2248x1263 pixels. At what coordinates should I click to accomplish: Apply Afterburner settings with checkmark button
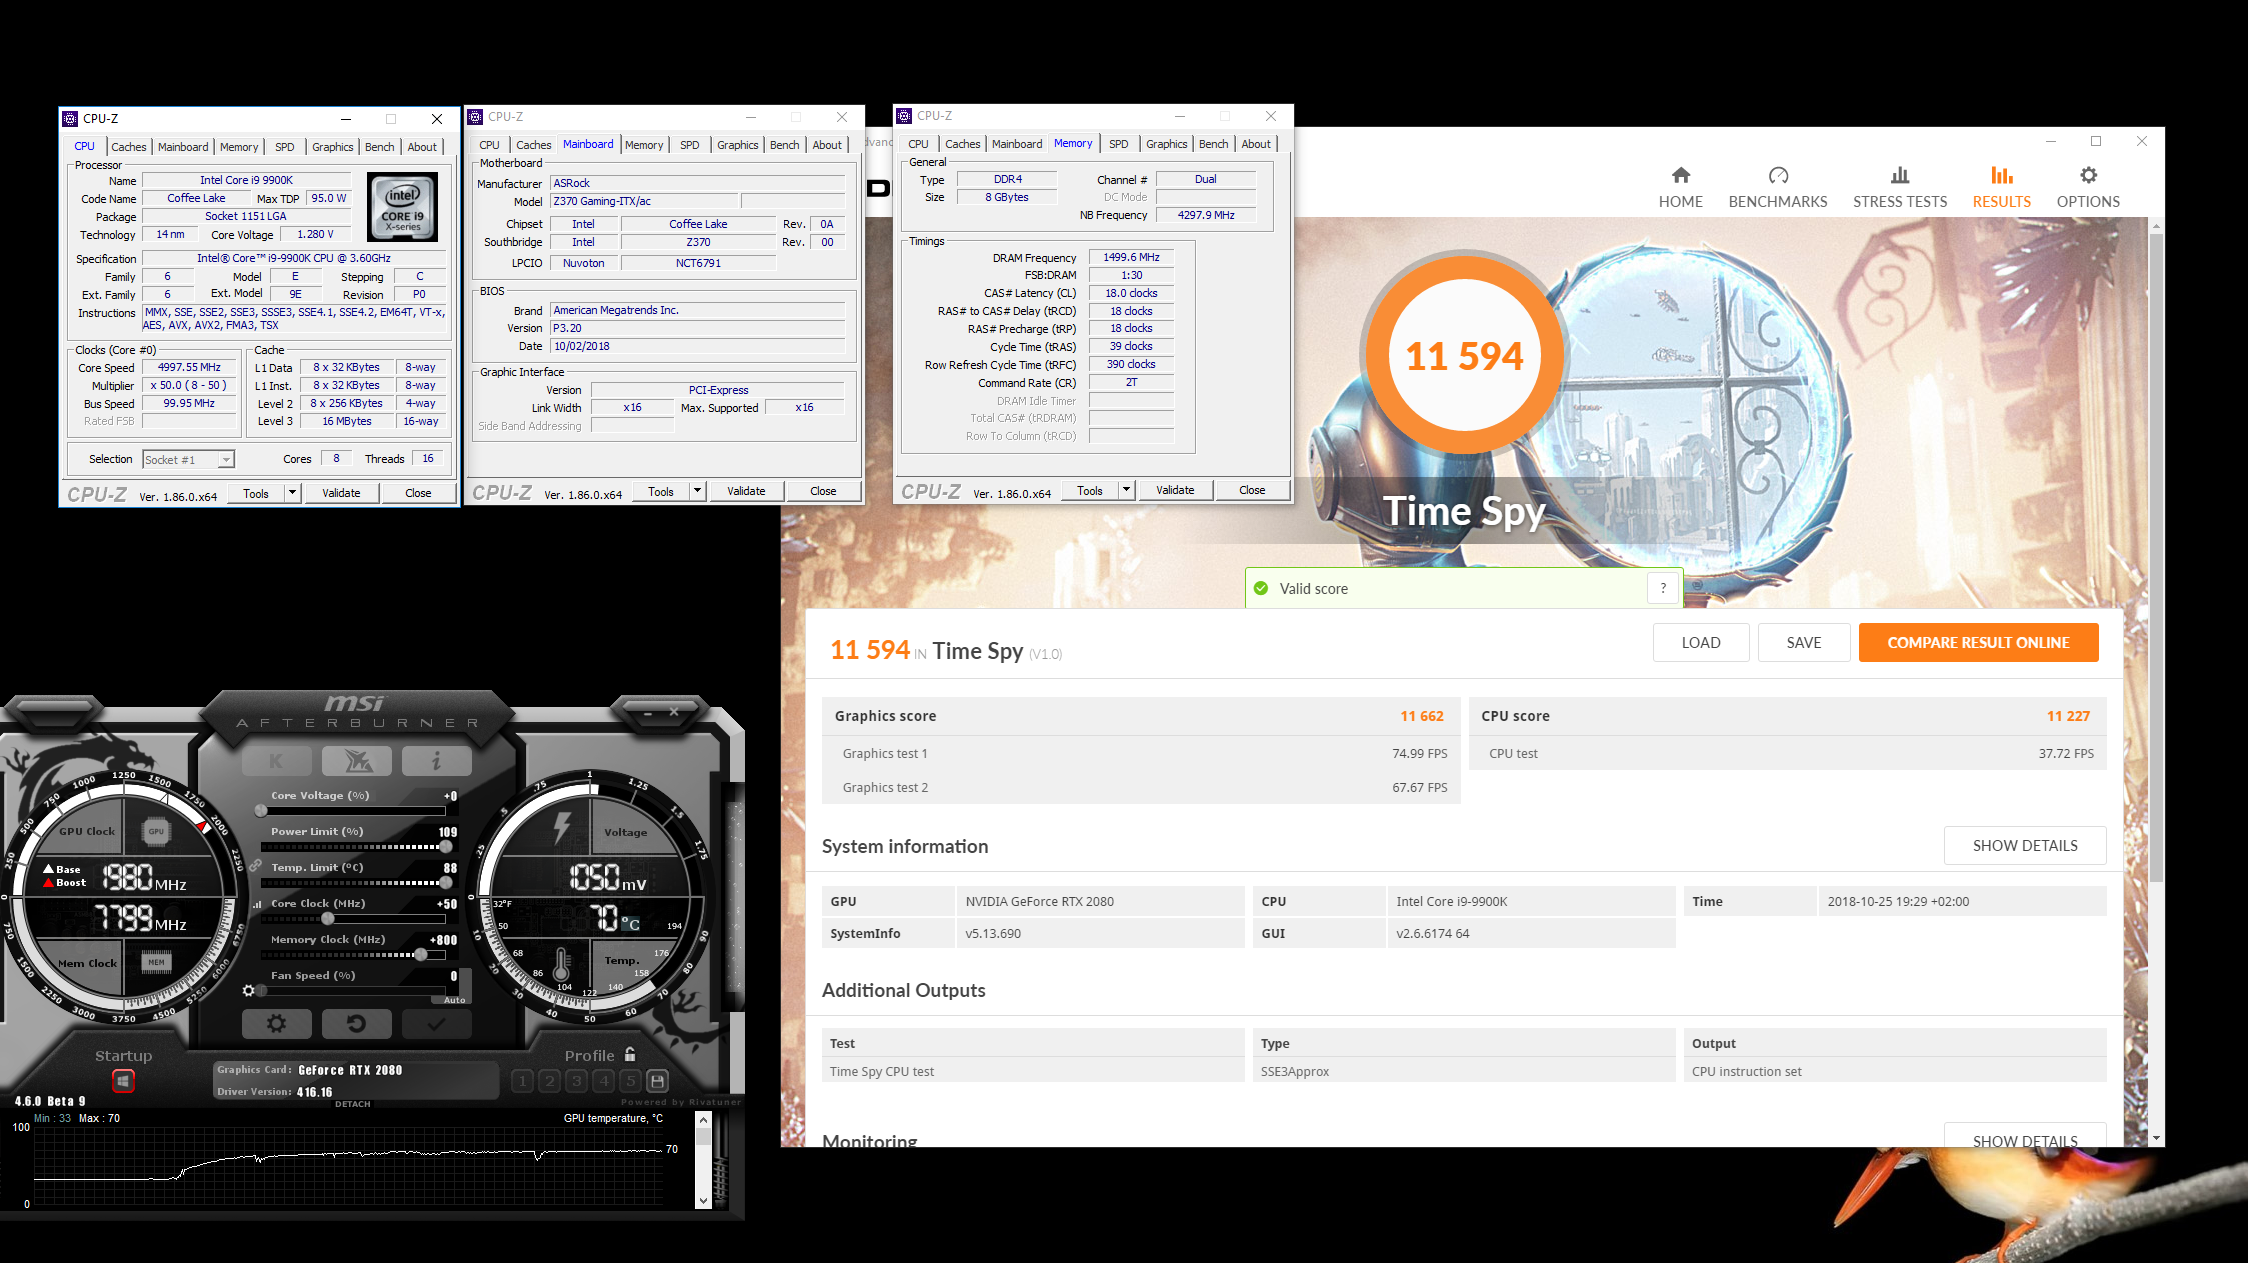tap(436, 1023)
